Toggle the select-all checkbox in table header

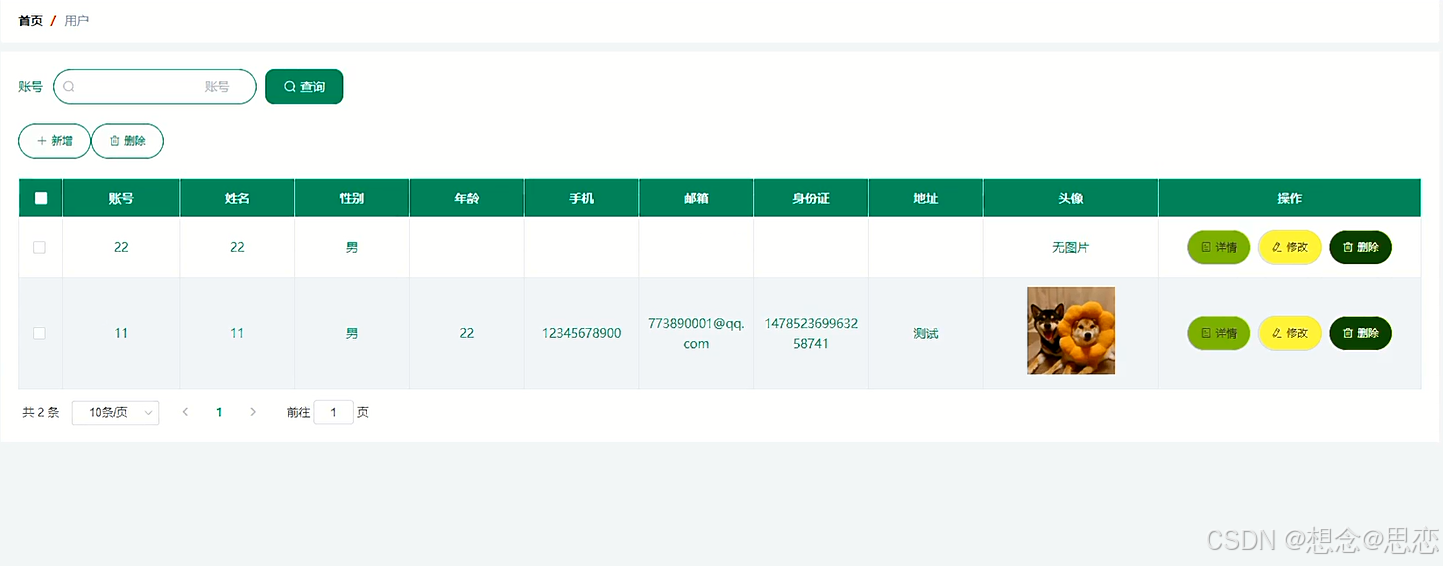41,198
